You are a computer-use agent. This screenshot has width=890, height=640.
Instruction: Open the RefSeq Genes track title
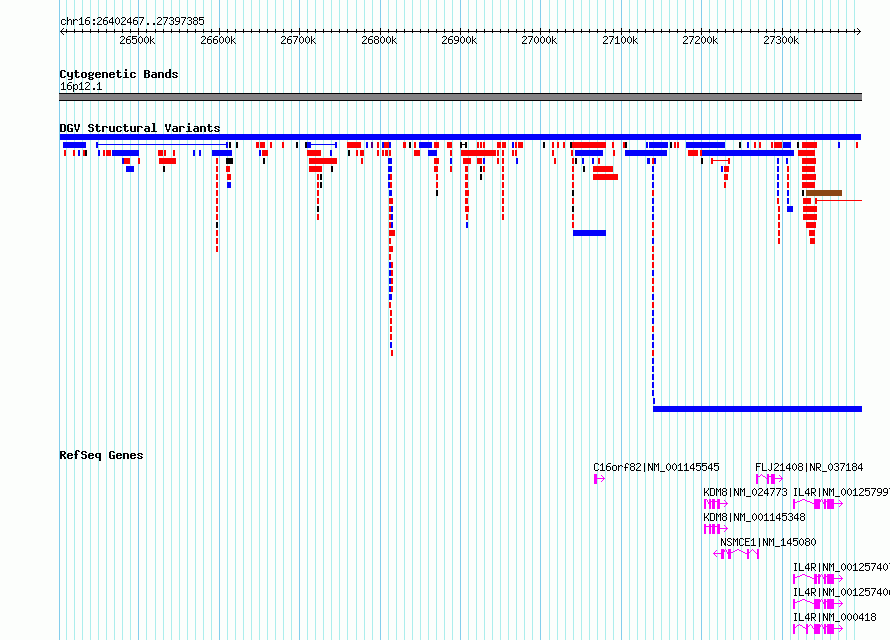coord(101,455)
